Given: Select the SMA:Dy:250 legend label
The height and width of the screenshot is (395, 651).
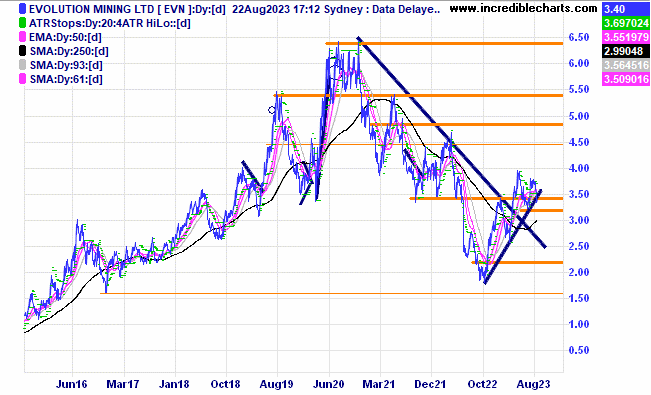Looking at the screenshot, I should (x=69, y=51).
